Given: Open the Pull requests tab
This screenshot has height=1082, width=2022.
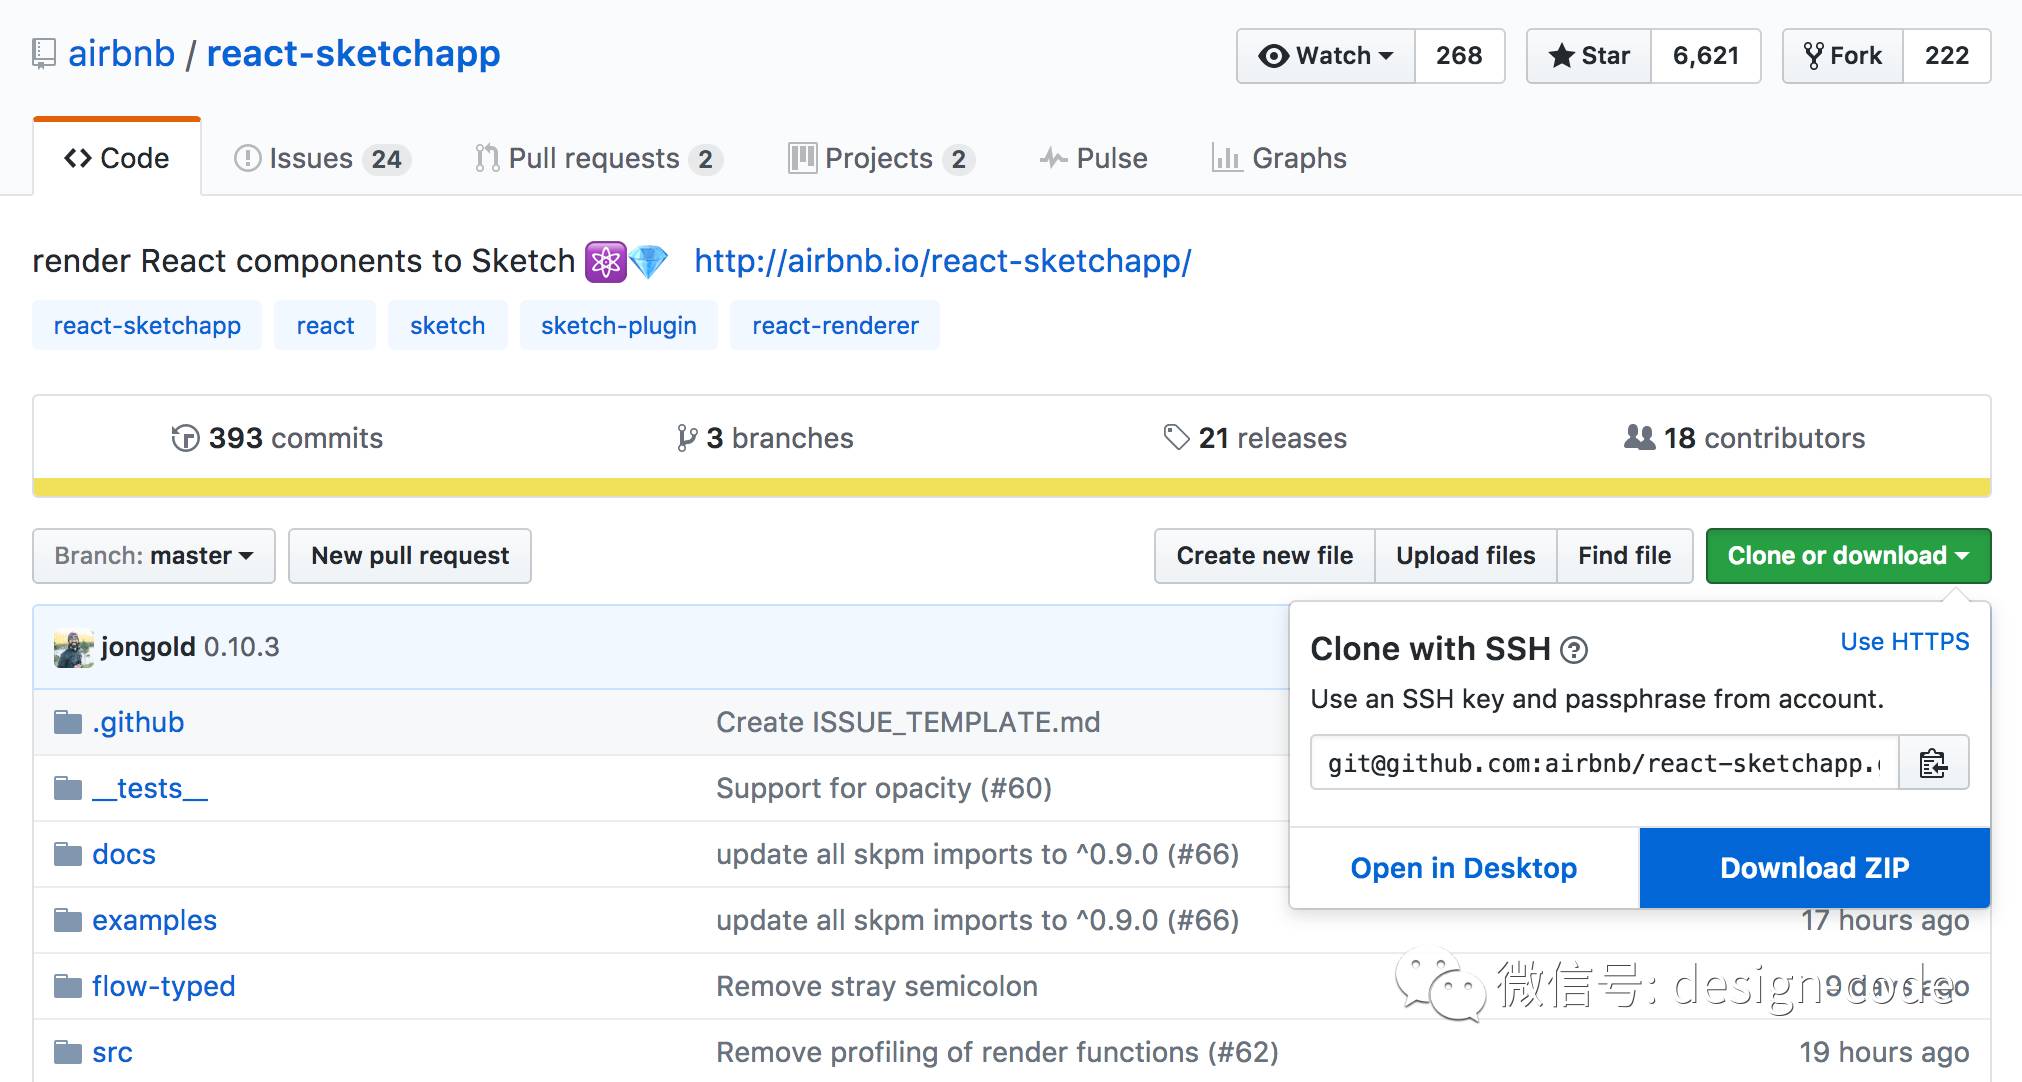Looking at the screenshot, I should pos(596,159).
